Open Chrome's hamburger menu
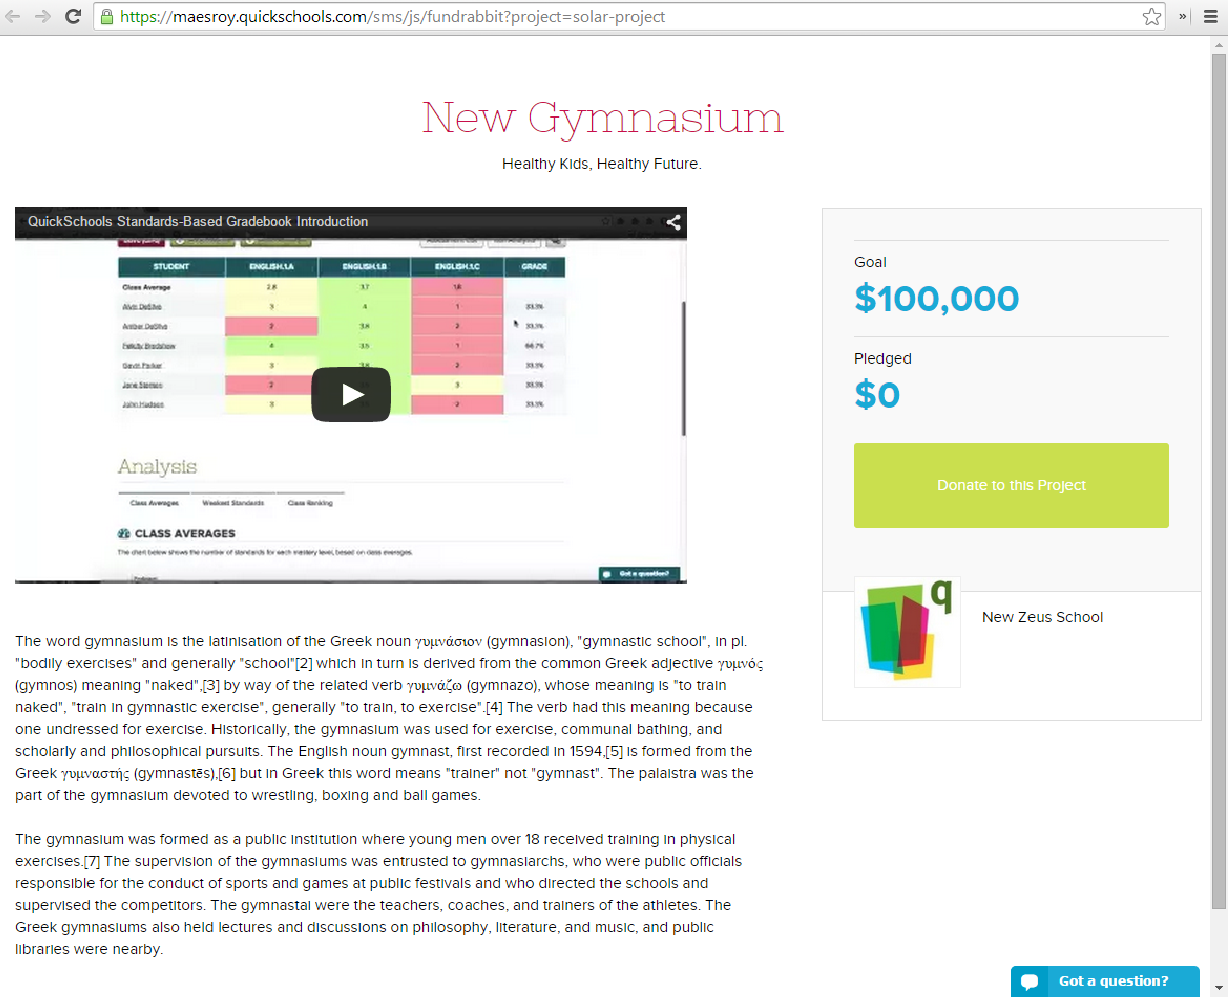 pos(1211,15)
